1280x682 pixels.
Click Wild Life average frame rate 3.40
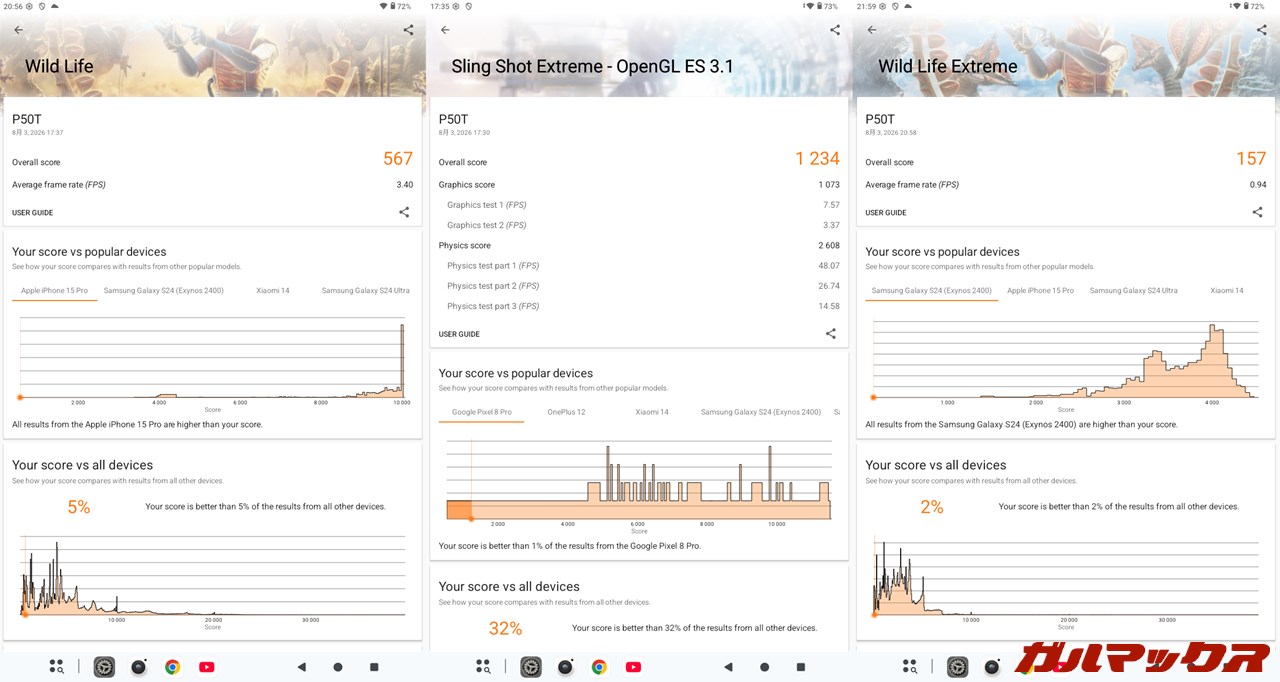(x=404, y=185)
